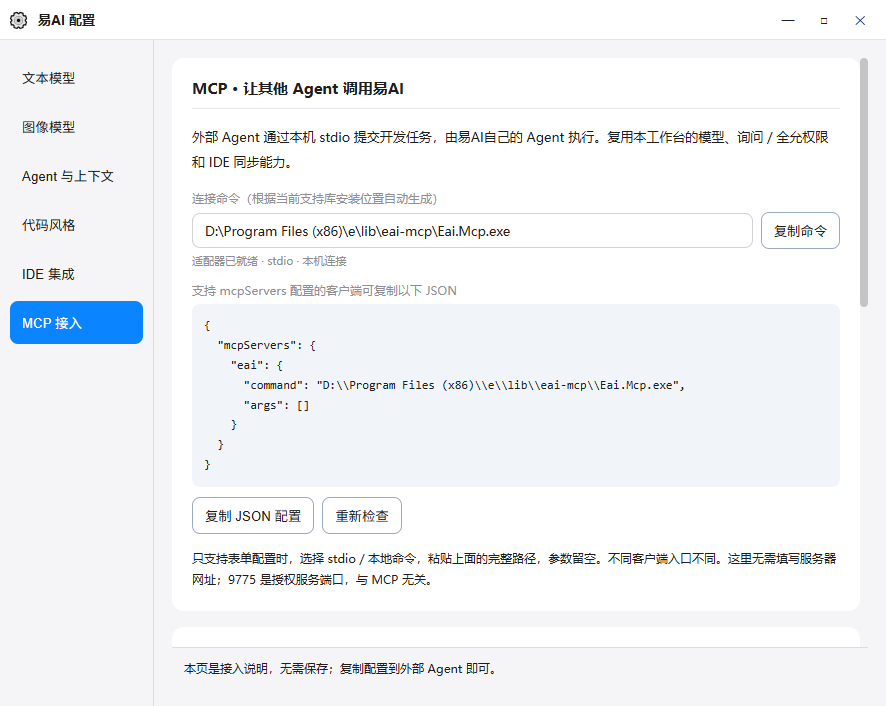This screenshot has height=706, width=886.
Task: Click the "command" line in the JSON
Action: coord(464,385)
